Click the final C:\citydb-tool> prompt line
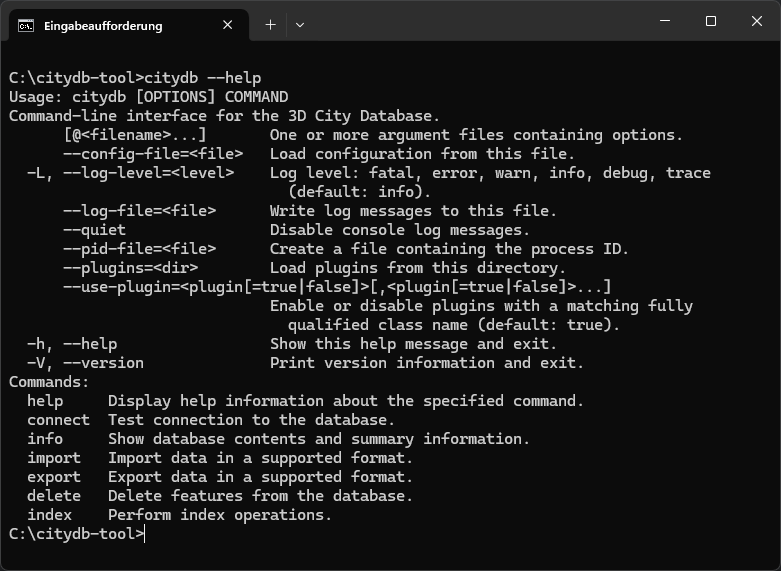This screenshot has height=571, width=781. click(x=76, y=534)
